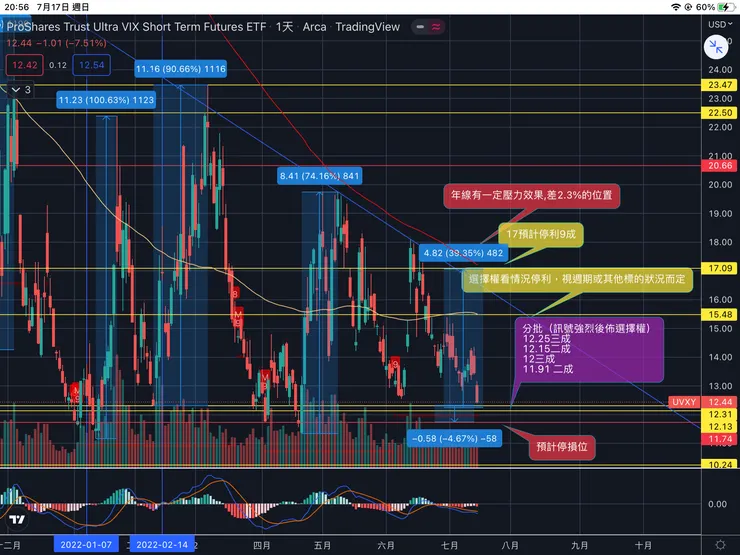Select the red 預計停損位 callout
The height and width of the screenshot is (555, 740).
click(x=562, y=447)
